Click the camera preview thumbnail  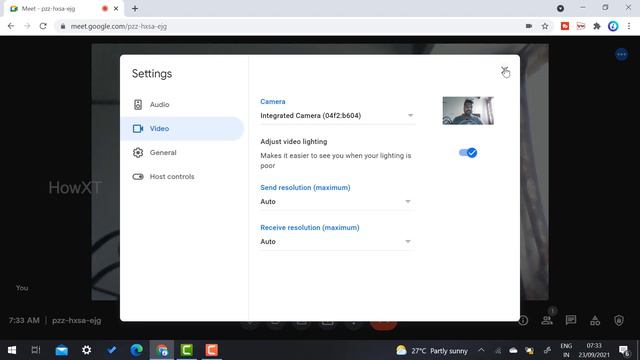pyautogui.click(x=468, y=111)
